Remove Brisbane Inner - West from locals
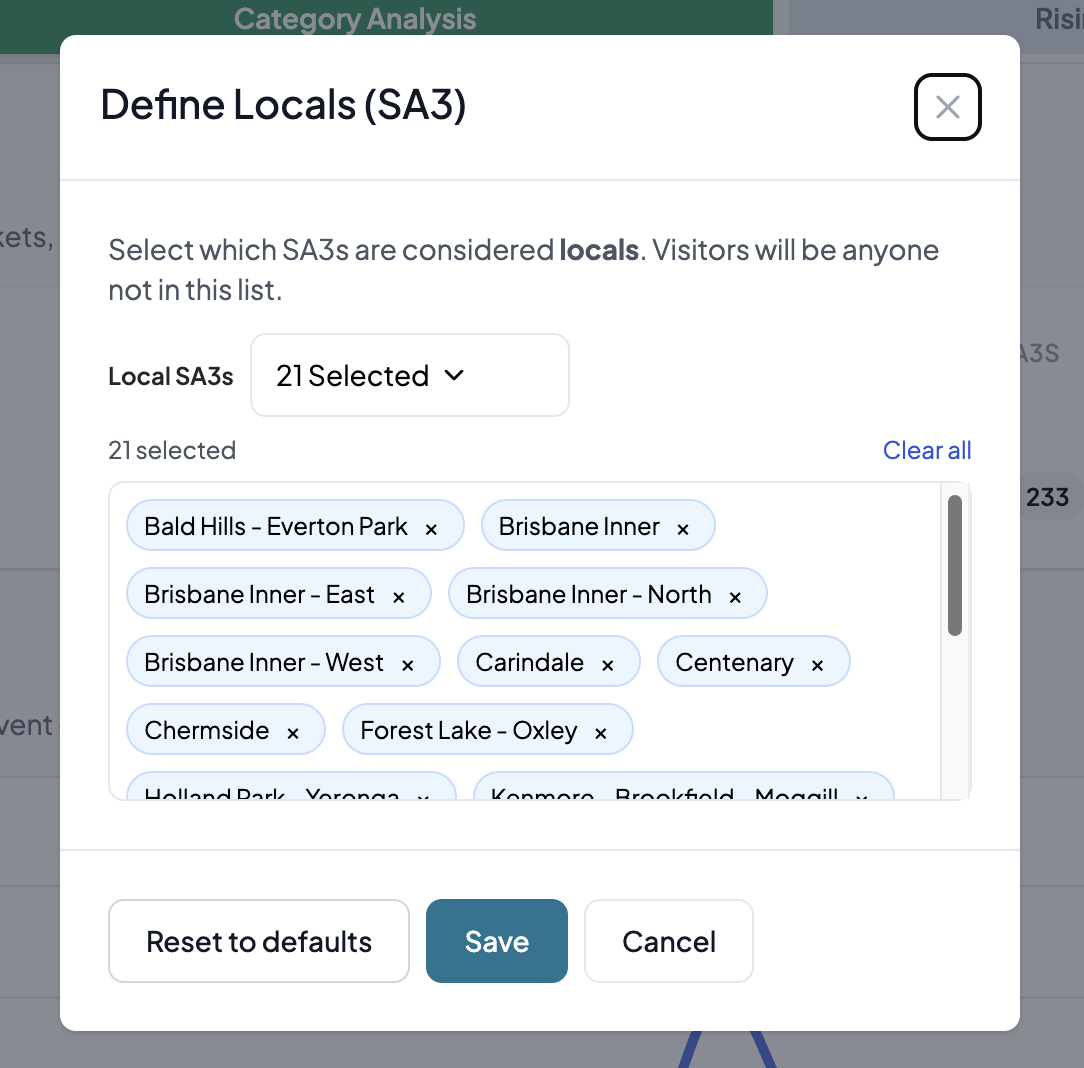Image resolution: width=1084 pixels, height=1068 pixels. point(407,665)
